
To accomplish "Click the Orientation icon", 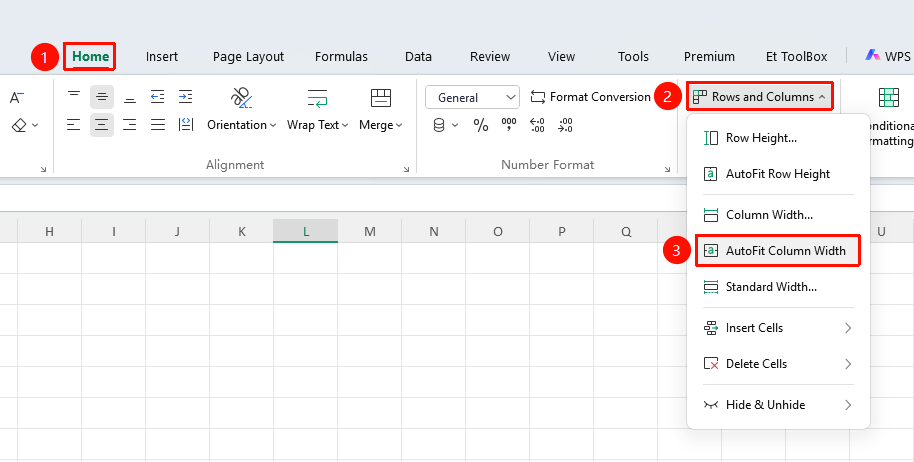I will (x=241, y=97).
